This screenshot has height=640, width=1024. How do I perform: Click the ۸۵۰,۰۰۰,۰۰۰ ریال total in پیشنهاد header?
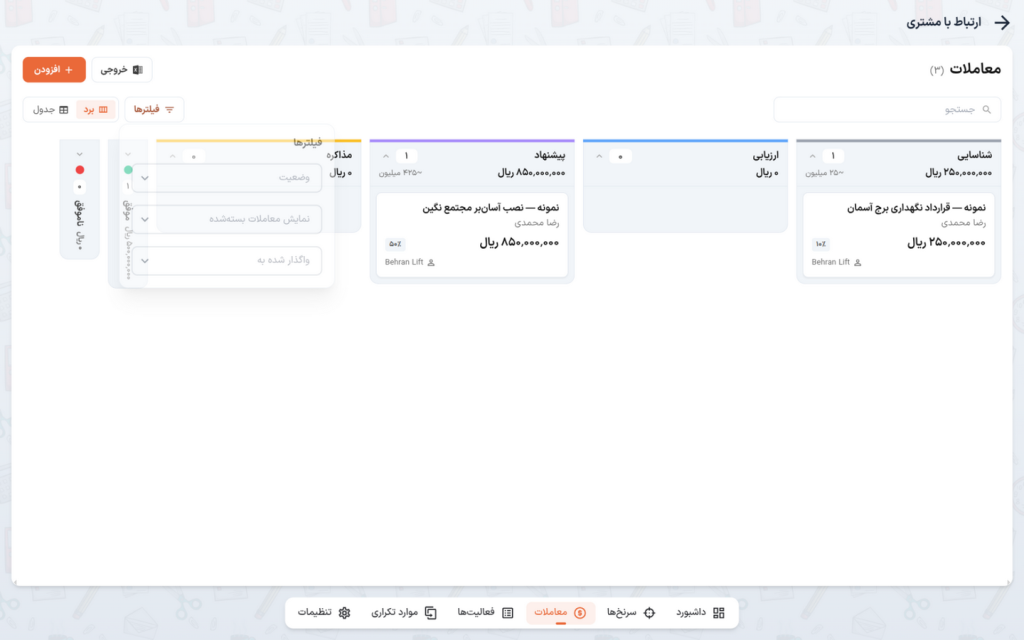pyautogui.click(x=532, y=173)
